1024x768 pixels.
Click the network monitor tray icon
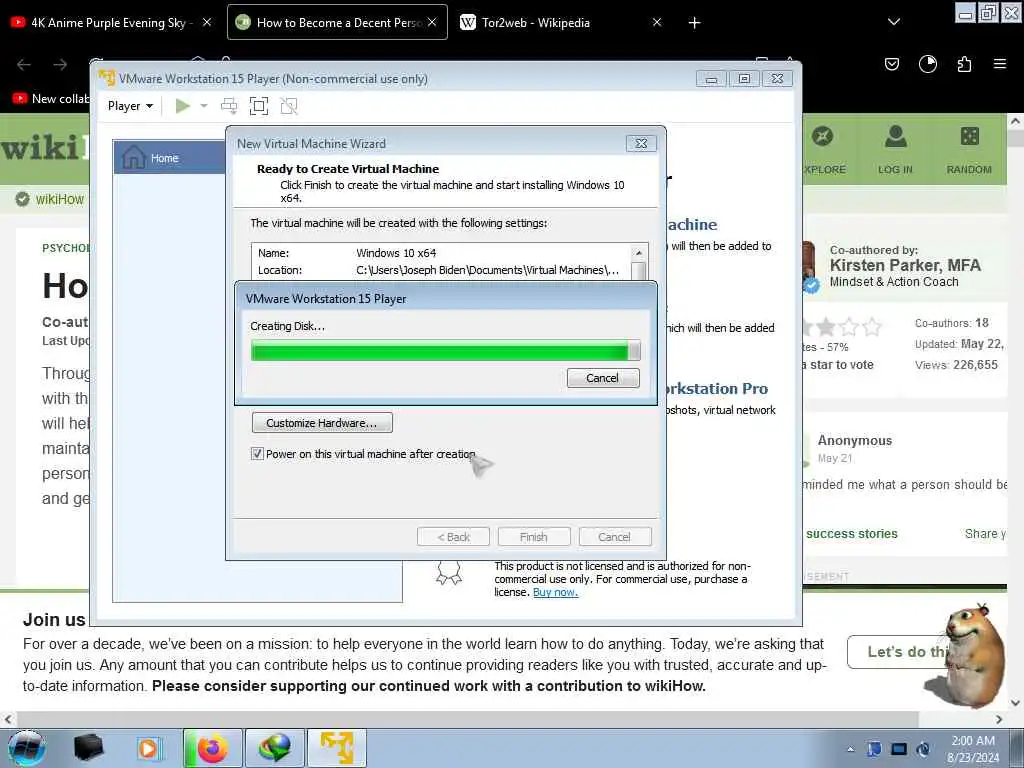[899, 749]
